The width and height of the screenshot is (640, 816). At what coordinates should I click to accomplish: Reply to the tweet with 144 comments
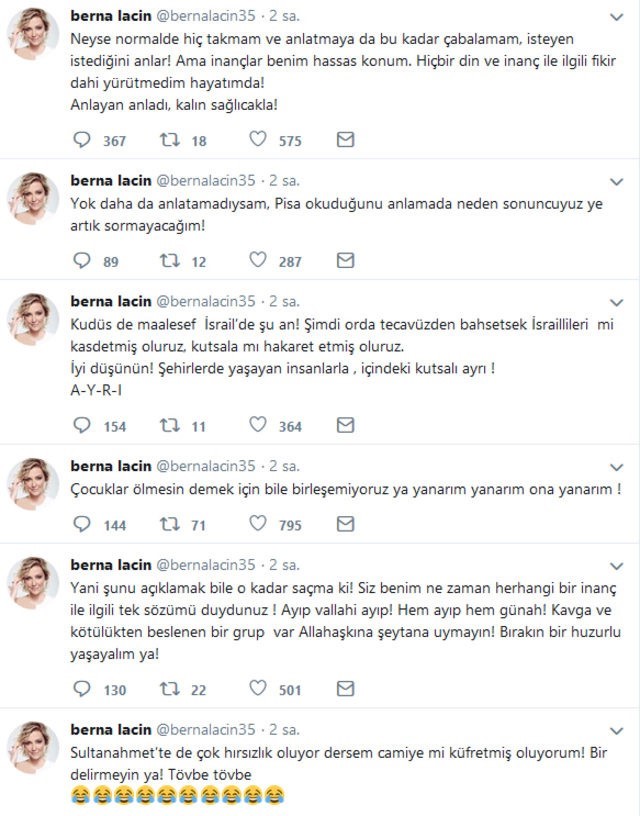click(82, 524)
